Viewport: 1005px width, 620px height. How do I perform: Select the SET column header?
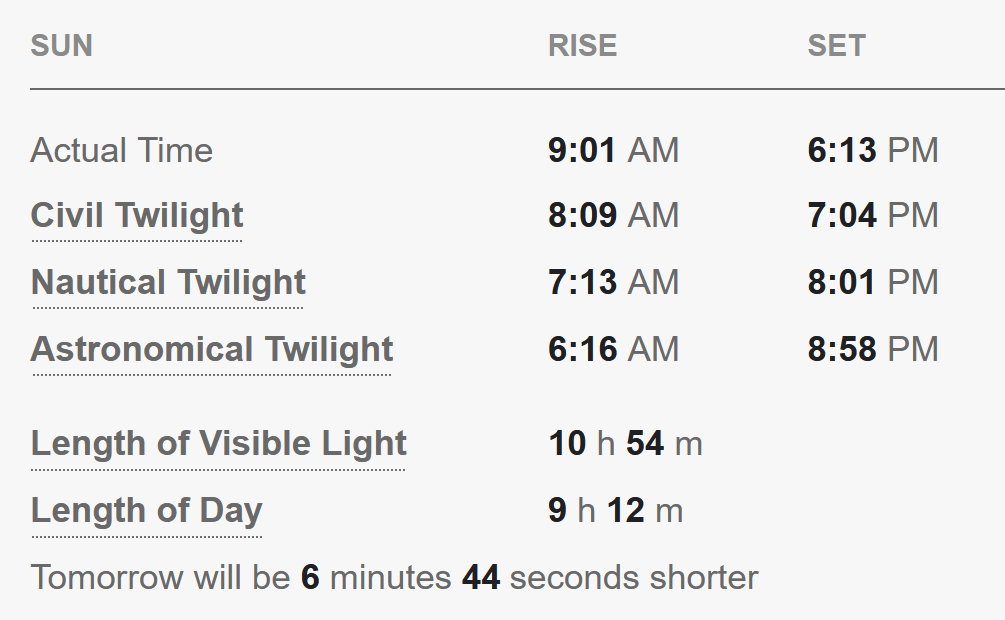[836, 46]
